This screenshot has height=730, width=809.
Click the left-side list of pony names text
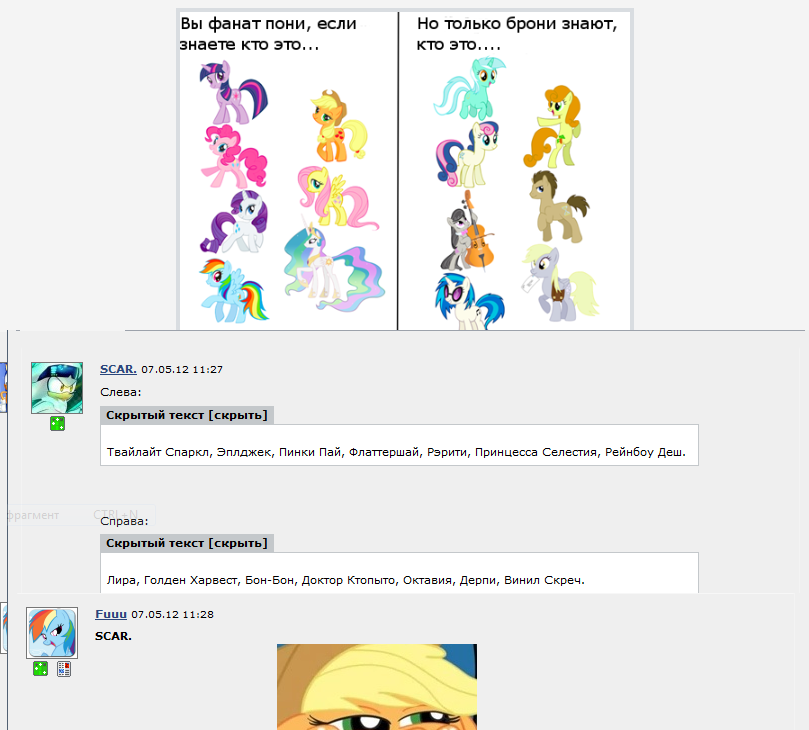396,452
